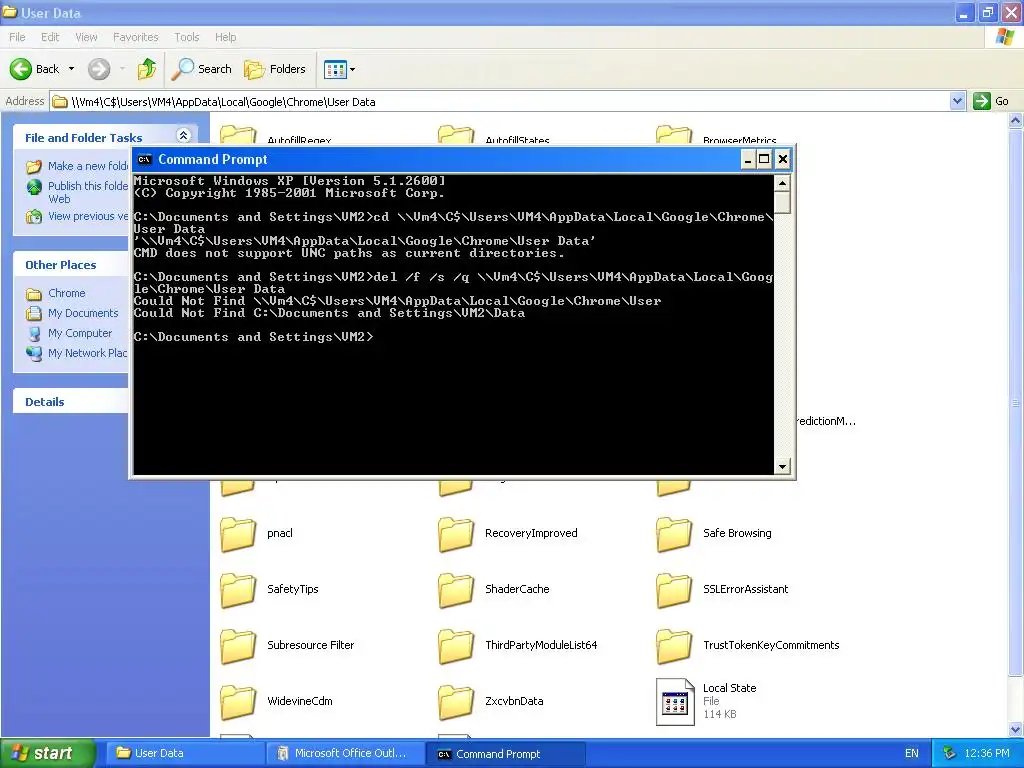The height and width of the screenshot is (768, 1024).
Task: Click the Explorer scrollbar up arrow
Action: coord(1016,120)
